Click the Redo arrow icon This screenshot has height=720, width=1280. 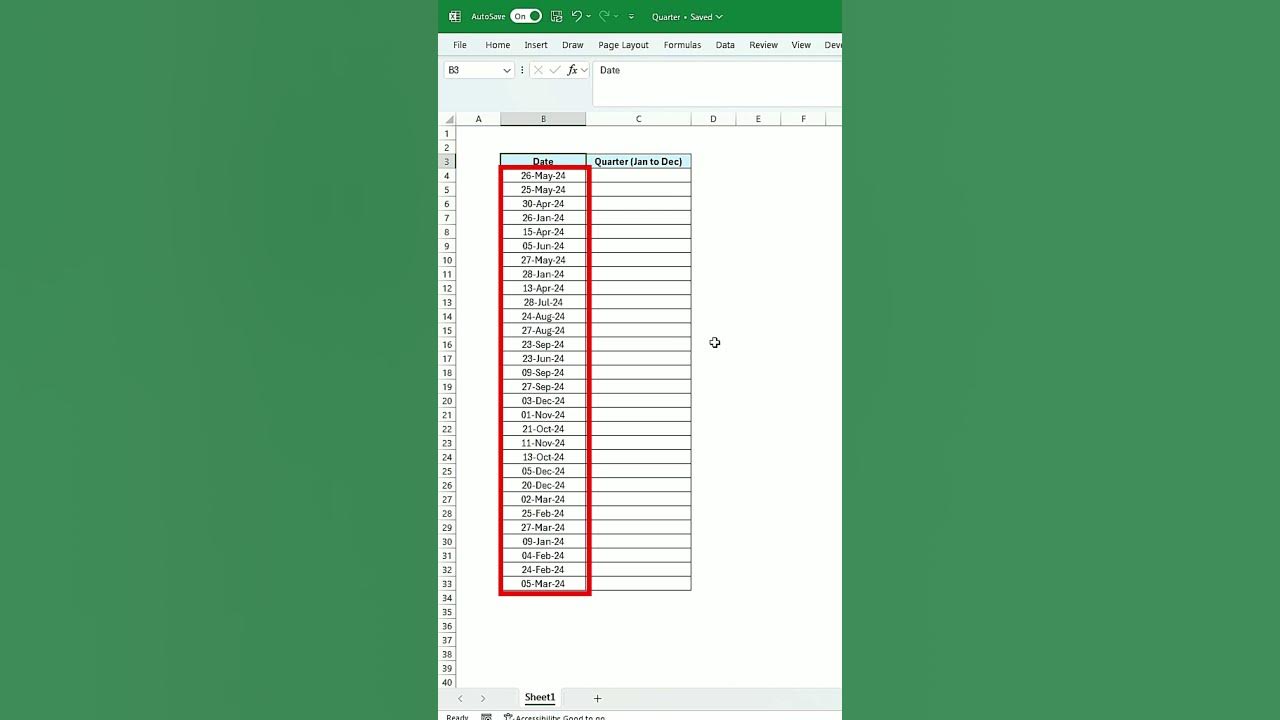click(x=604, y=16)
